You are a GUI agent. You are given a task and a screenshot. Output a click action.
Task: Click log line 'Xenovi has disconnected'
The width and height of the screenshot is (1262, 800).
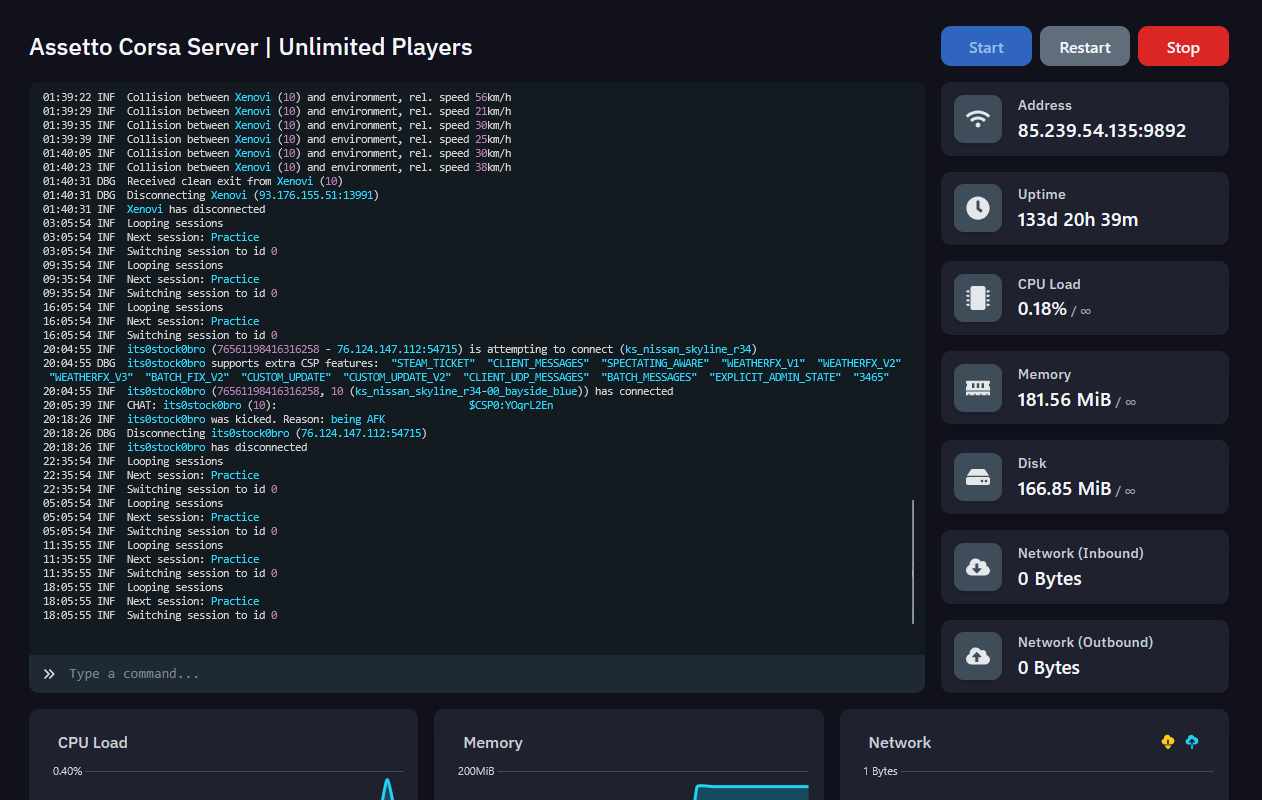point(154,209)
